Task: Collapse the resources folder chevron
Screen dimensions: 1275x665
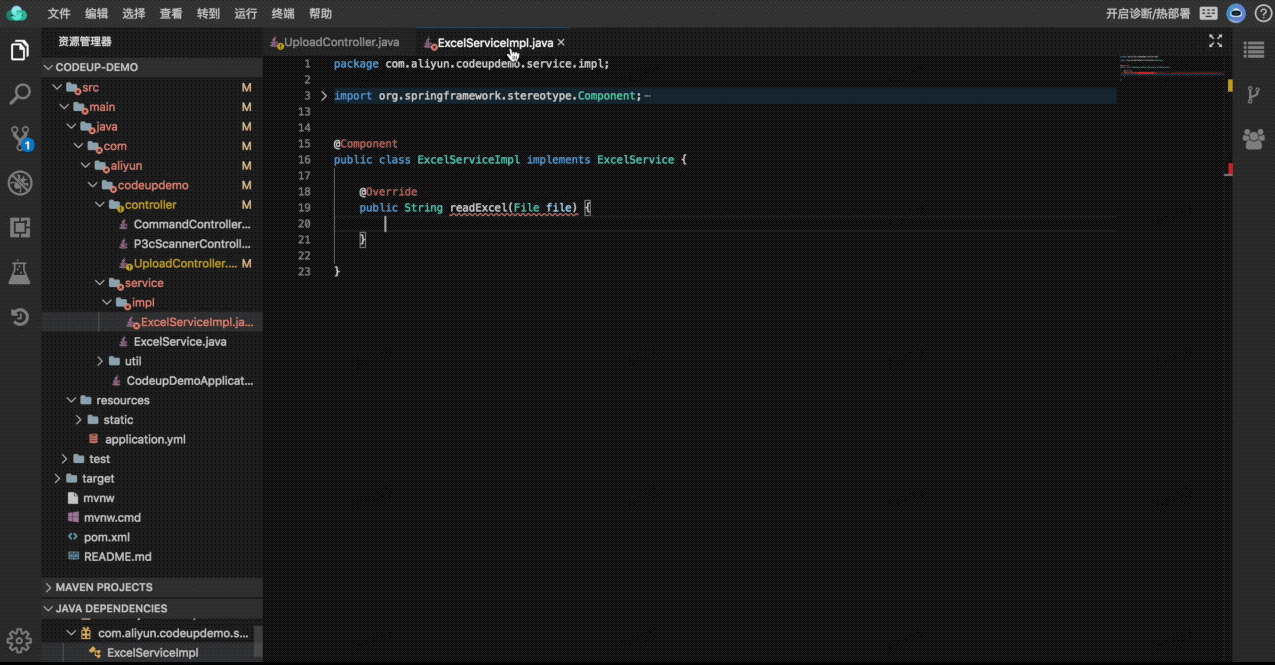Action: pyautogui.click(x=72, y=400)
